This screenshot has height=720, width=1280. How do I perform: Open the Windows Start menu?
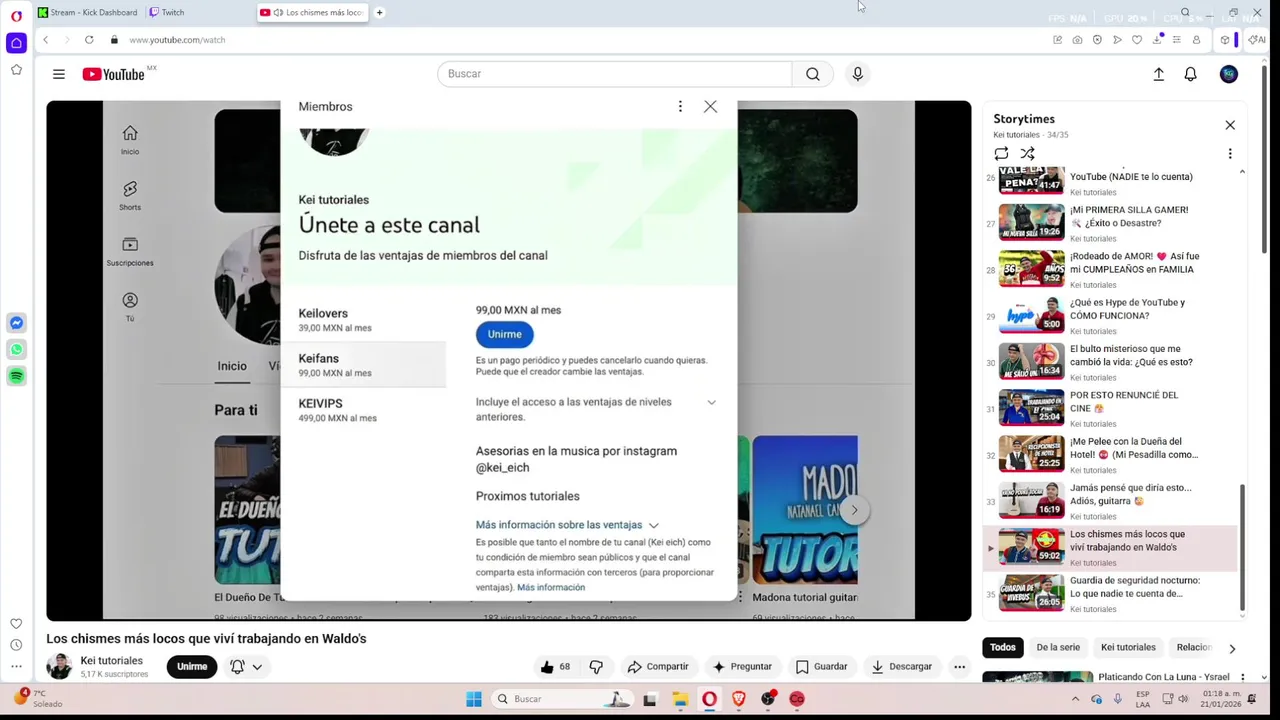coord(474,699)
